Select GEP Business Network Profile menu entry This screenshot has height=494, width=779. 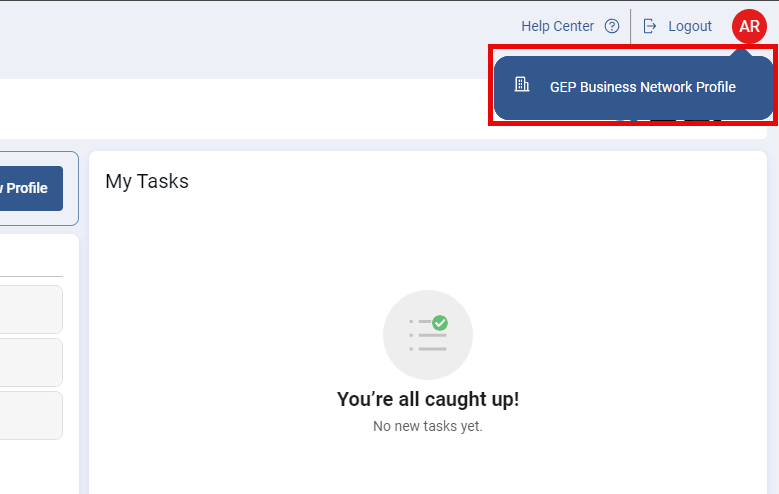pos(642,87)
